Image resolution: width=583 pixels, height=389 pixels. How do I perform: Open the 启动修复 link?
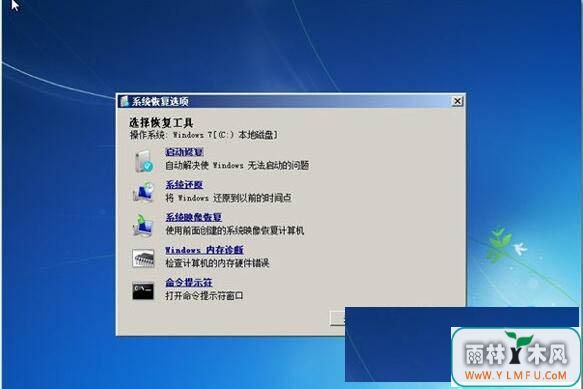(184, 152)
